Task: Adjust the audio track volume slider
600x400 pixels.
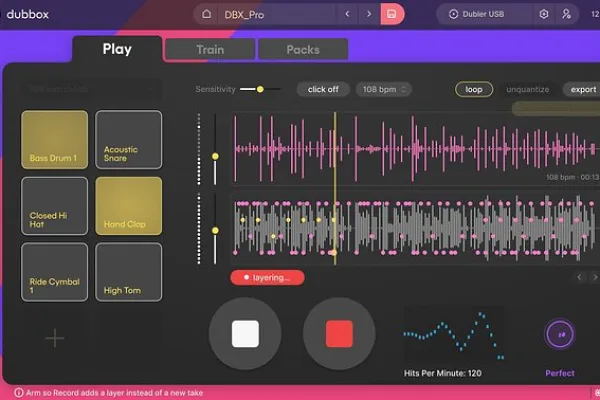Action: tap(215, 156)
